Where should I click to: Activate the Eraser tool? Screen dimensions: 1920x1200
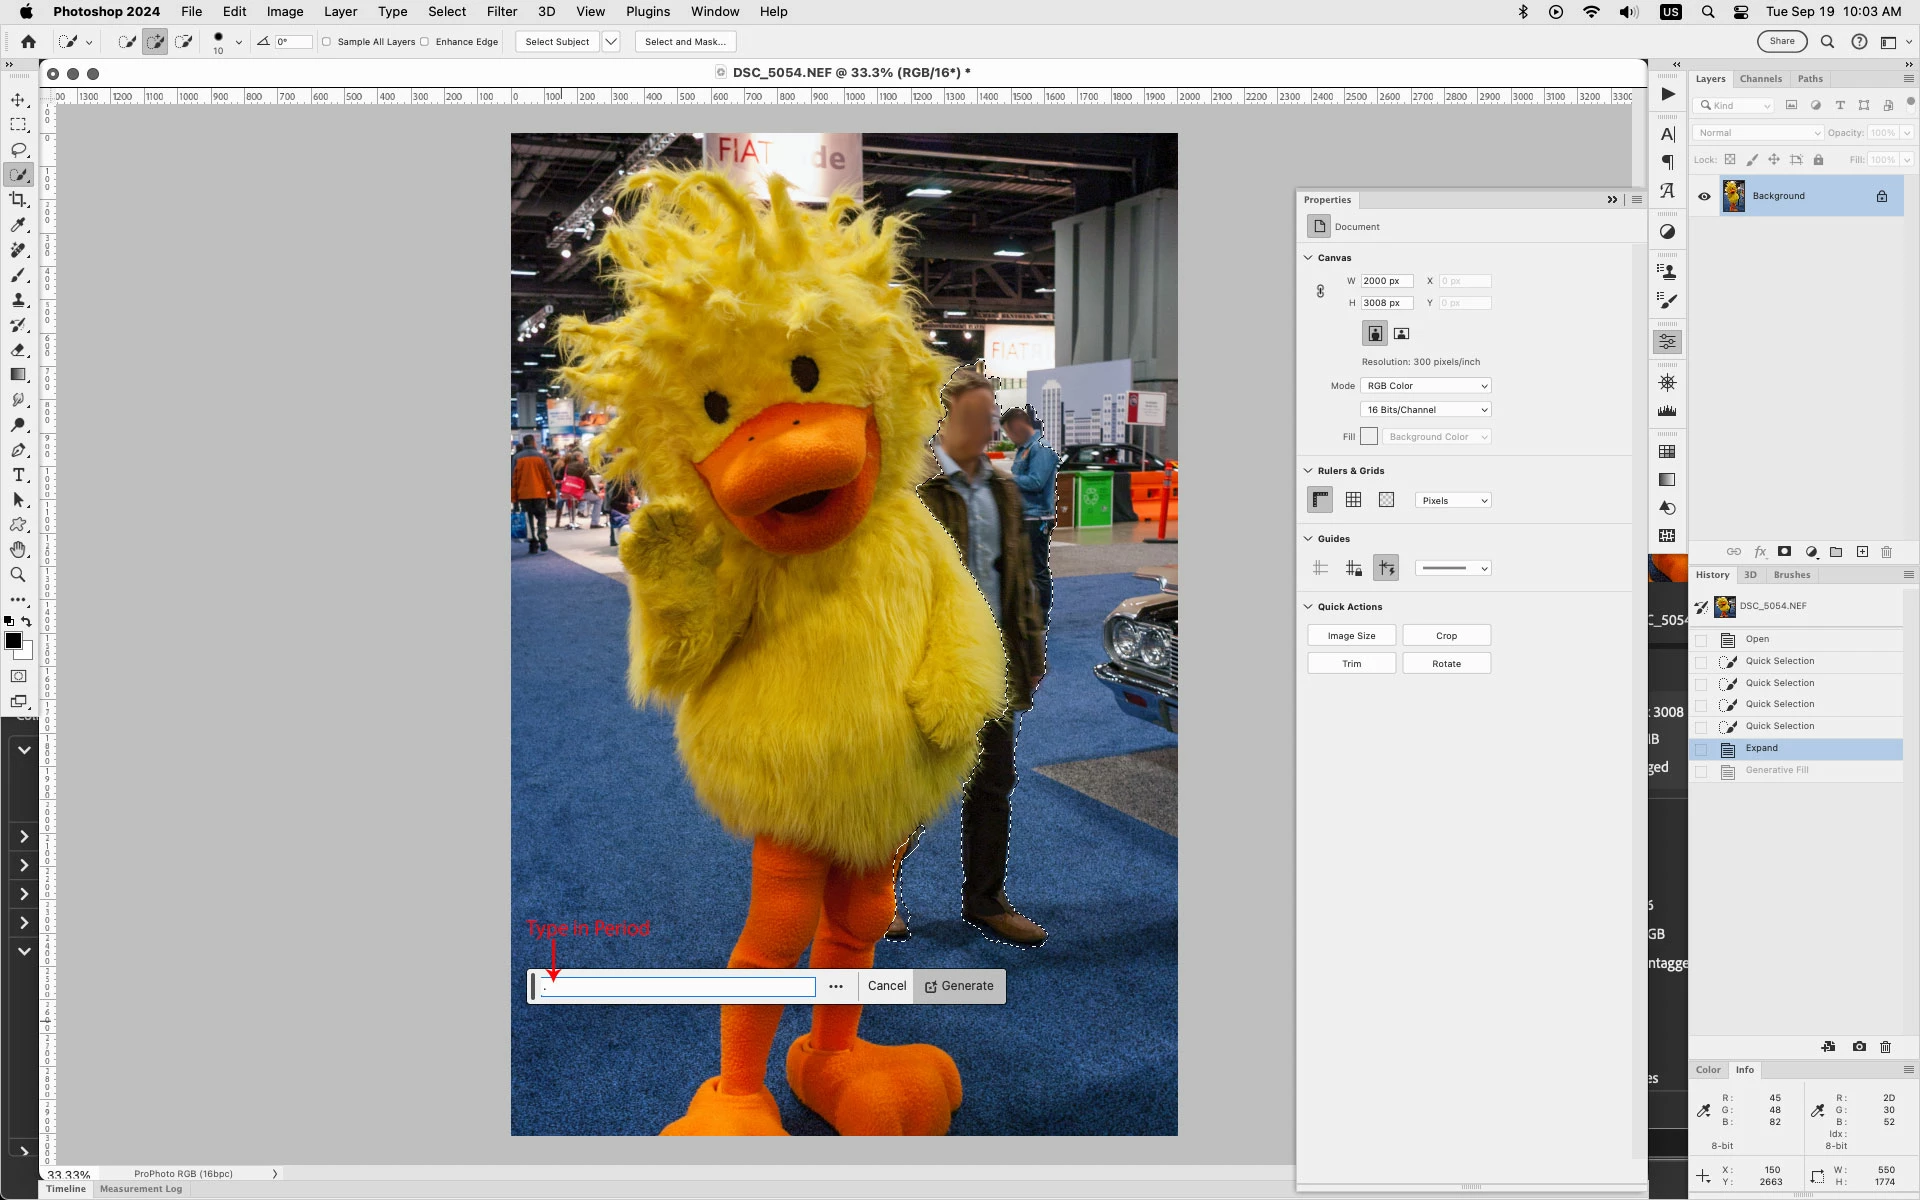point(18,350)
